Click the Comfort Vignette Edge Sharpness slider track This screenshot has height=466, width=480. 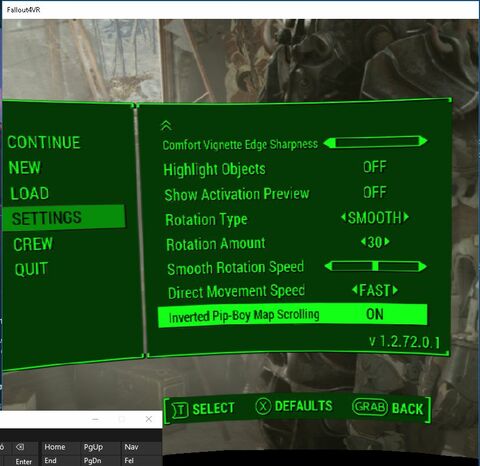pyautogui.click(x=376, y=142)
